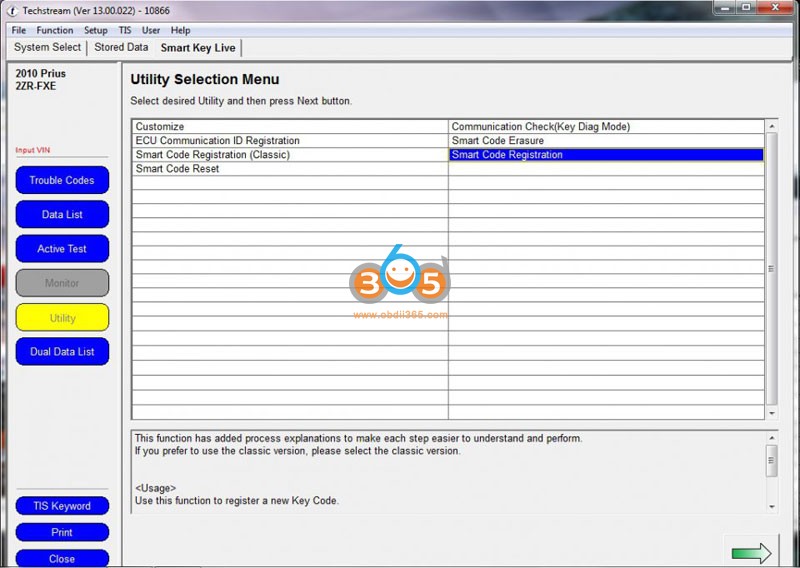
Task: Click the 2ZR-FXE engine label
Action: [x=36, y=86]
